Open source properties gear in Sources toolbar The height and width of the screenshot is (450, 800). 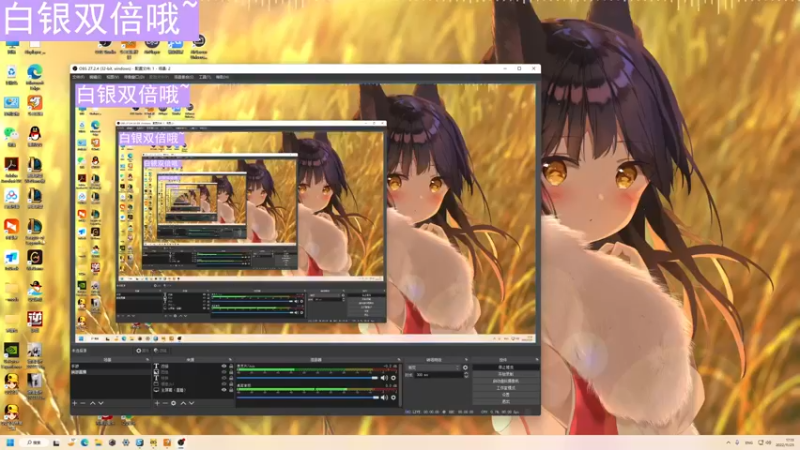173,403
